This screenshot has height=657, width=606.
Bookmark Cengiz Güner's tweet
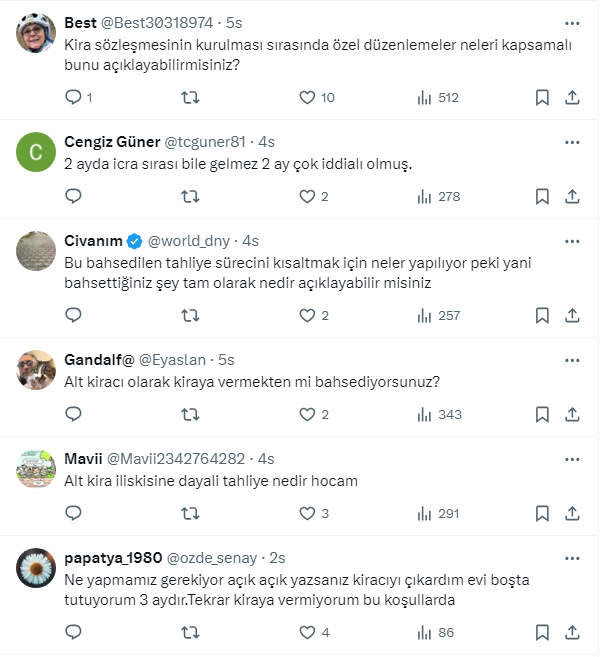pyautogui.click(x=541, y=197)
